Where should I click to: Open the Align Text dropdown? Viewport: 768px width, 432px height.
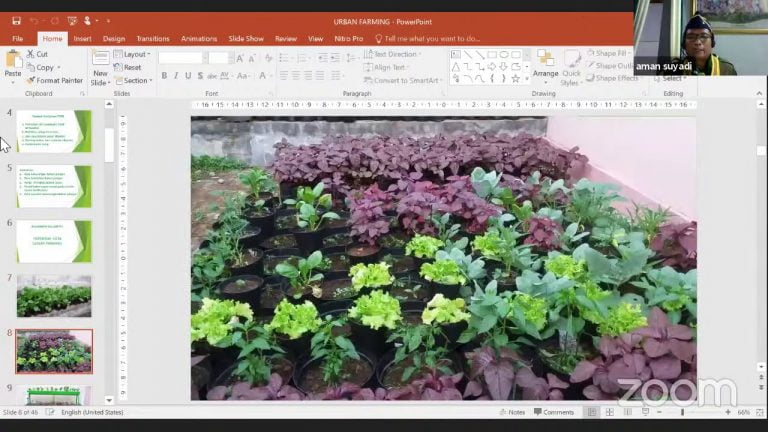point(387,67)
